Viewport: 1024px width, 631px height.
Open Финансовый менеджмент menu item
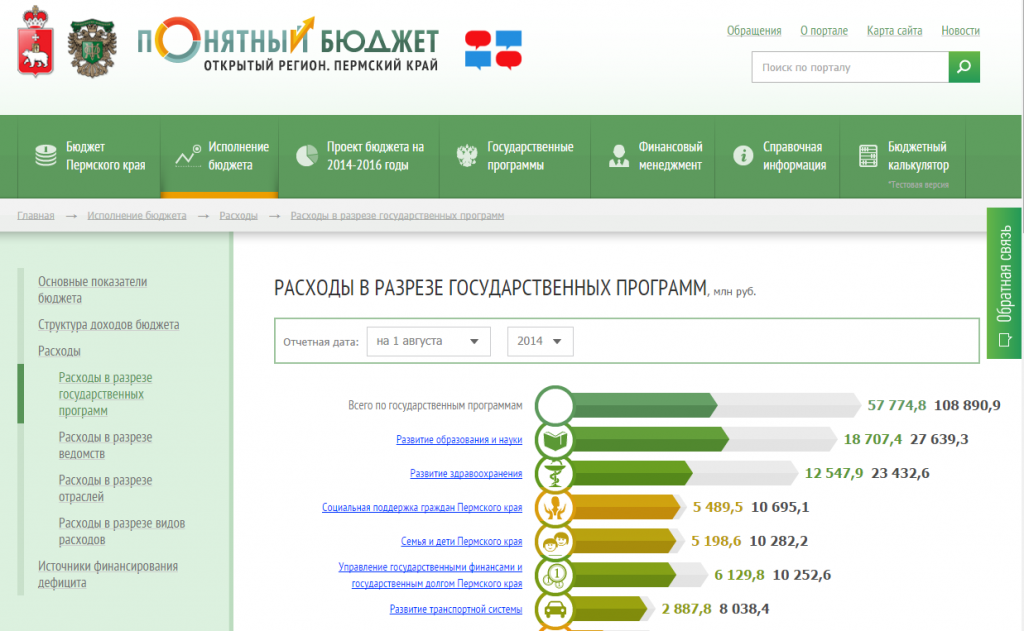653,156
